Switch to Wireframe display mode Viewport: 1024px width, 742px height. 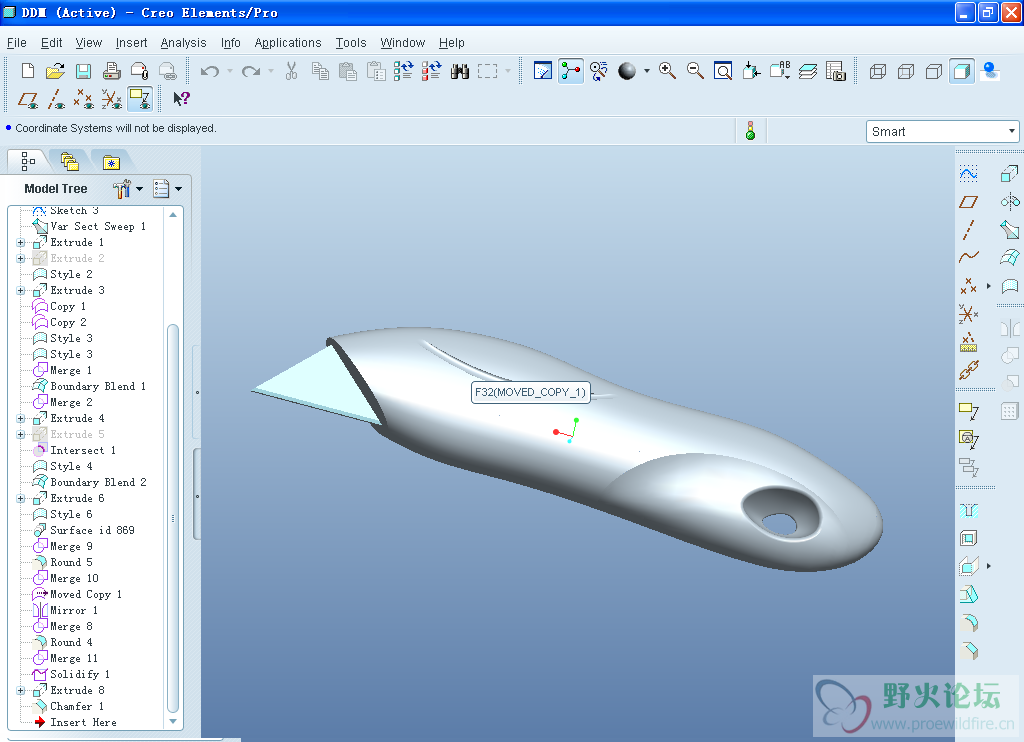pyautogui.click(x=877, y=71)
